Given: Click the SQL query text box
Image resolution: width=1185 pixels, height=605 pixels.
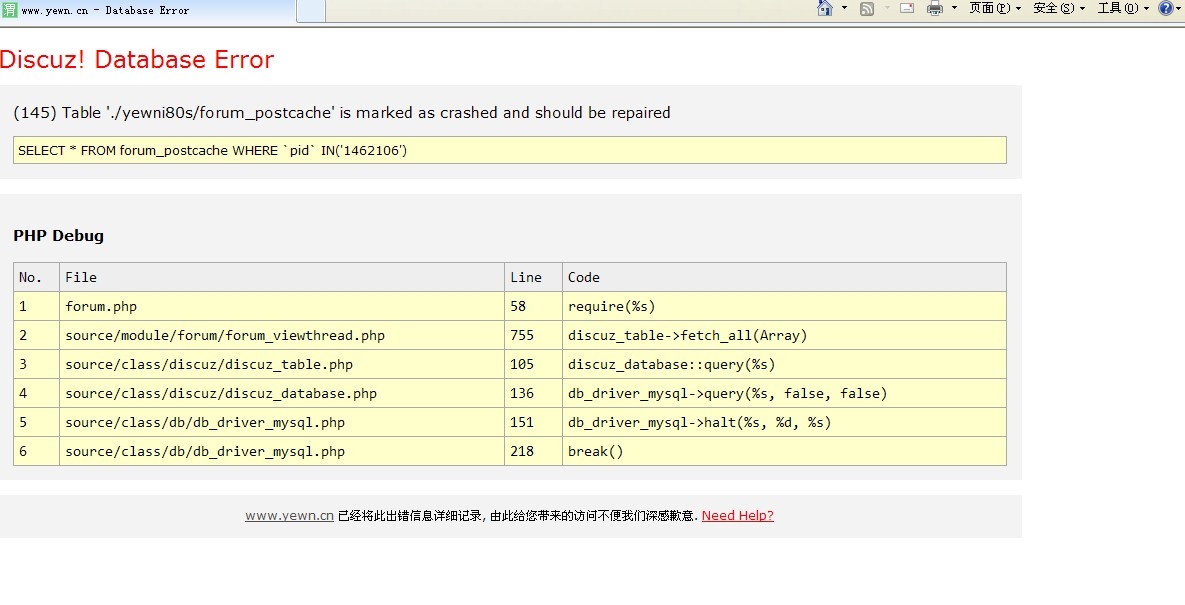Looking at the screenshot, I should pyautogui.click(x=509, y=150).
